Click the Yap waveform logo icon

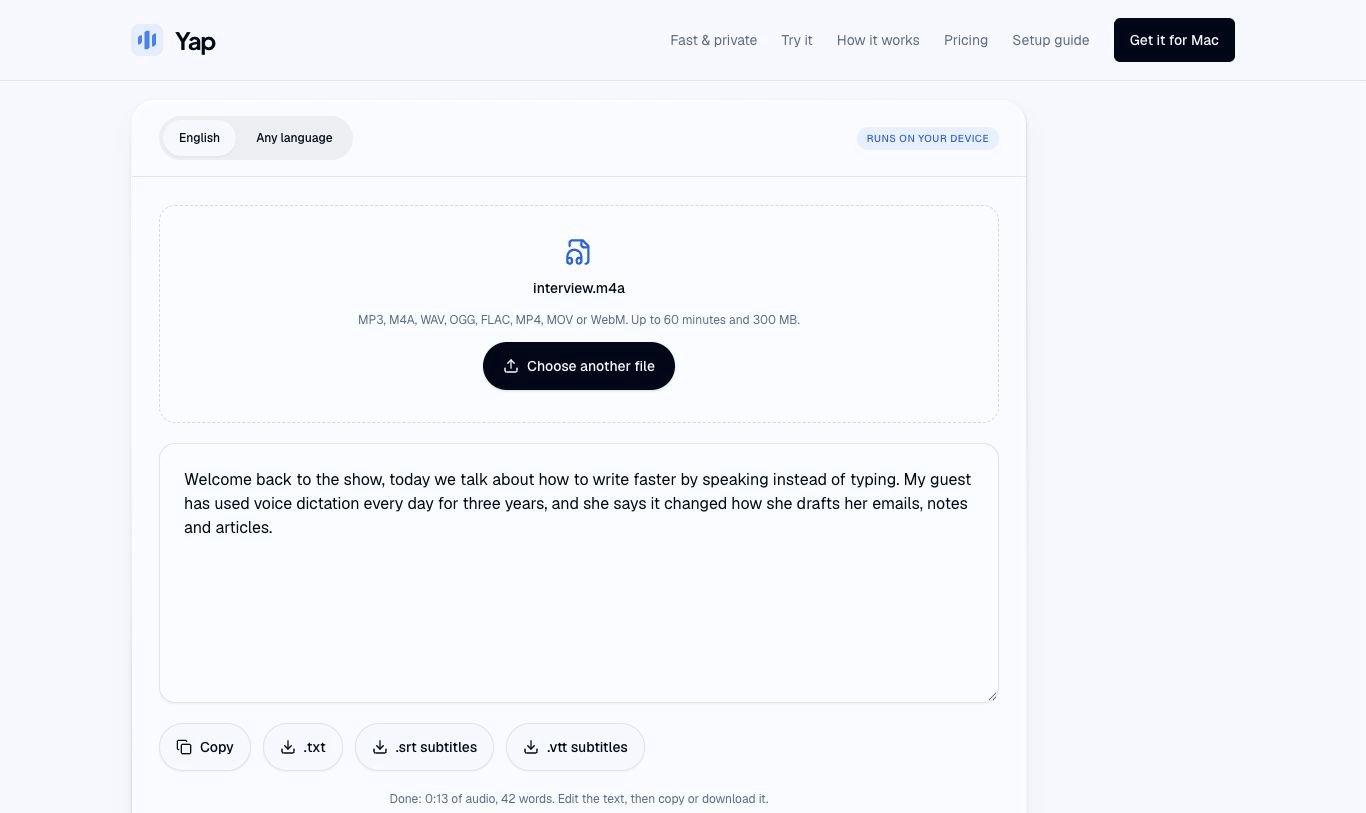pyautogui.click(x=147, y=40)
